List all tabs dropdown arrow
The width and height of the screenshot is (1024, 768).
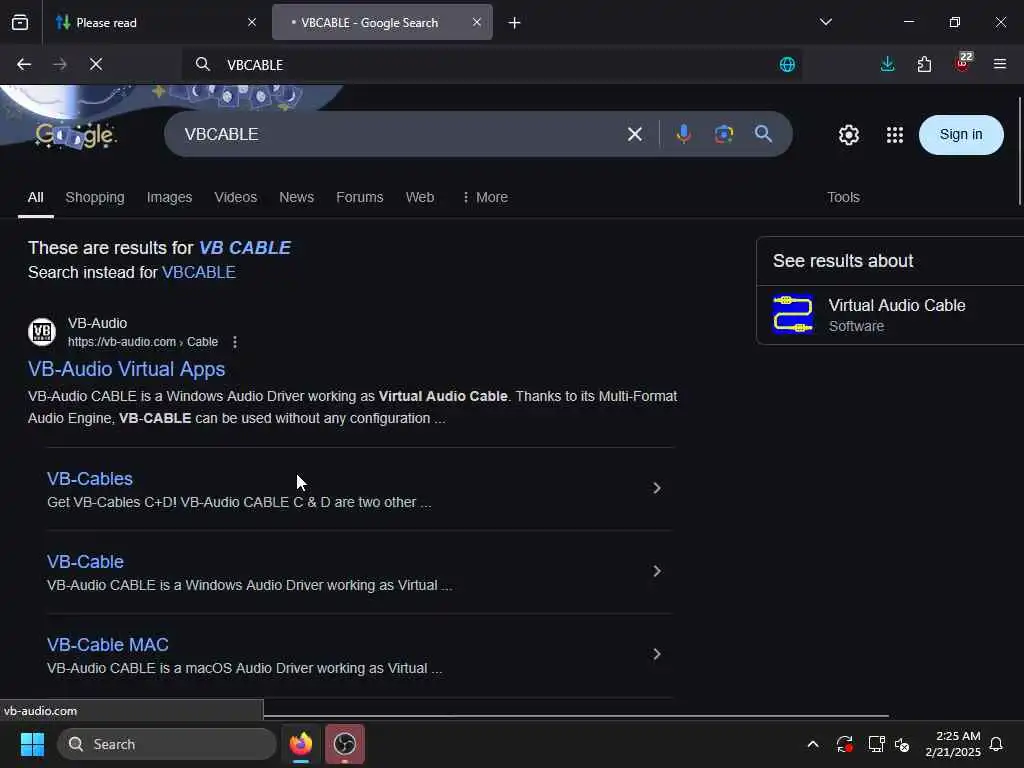[x=825, y=22]
